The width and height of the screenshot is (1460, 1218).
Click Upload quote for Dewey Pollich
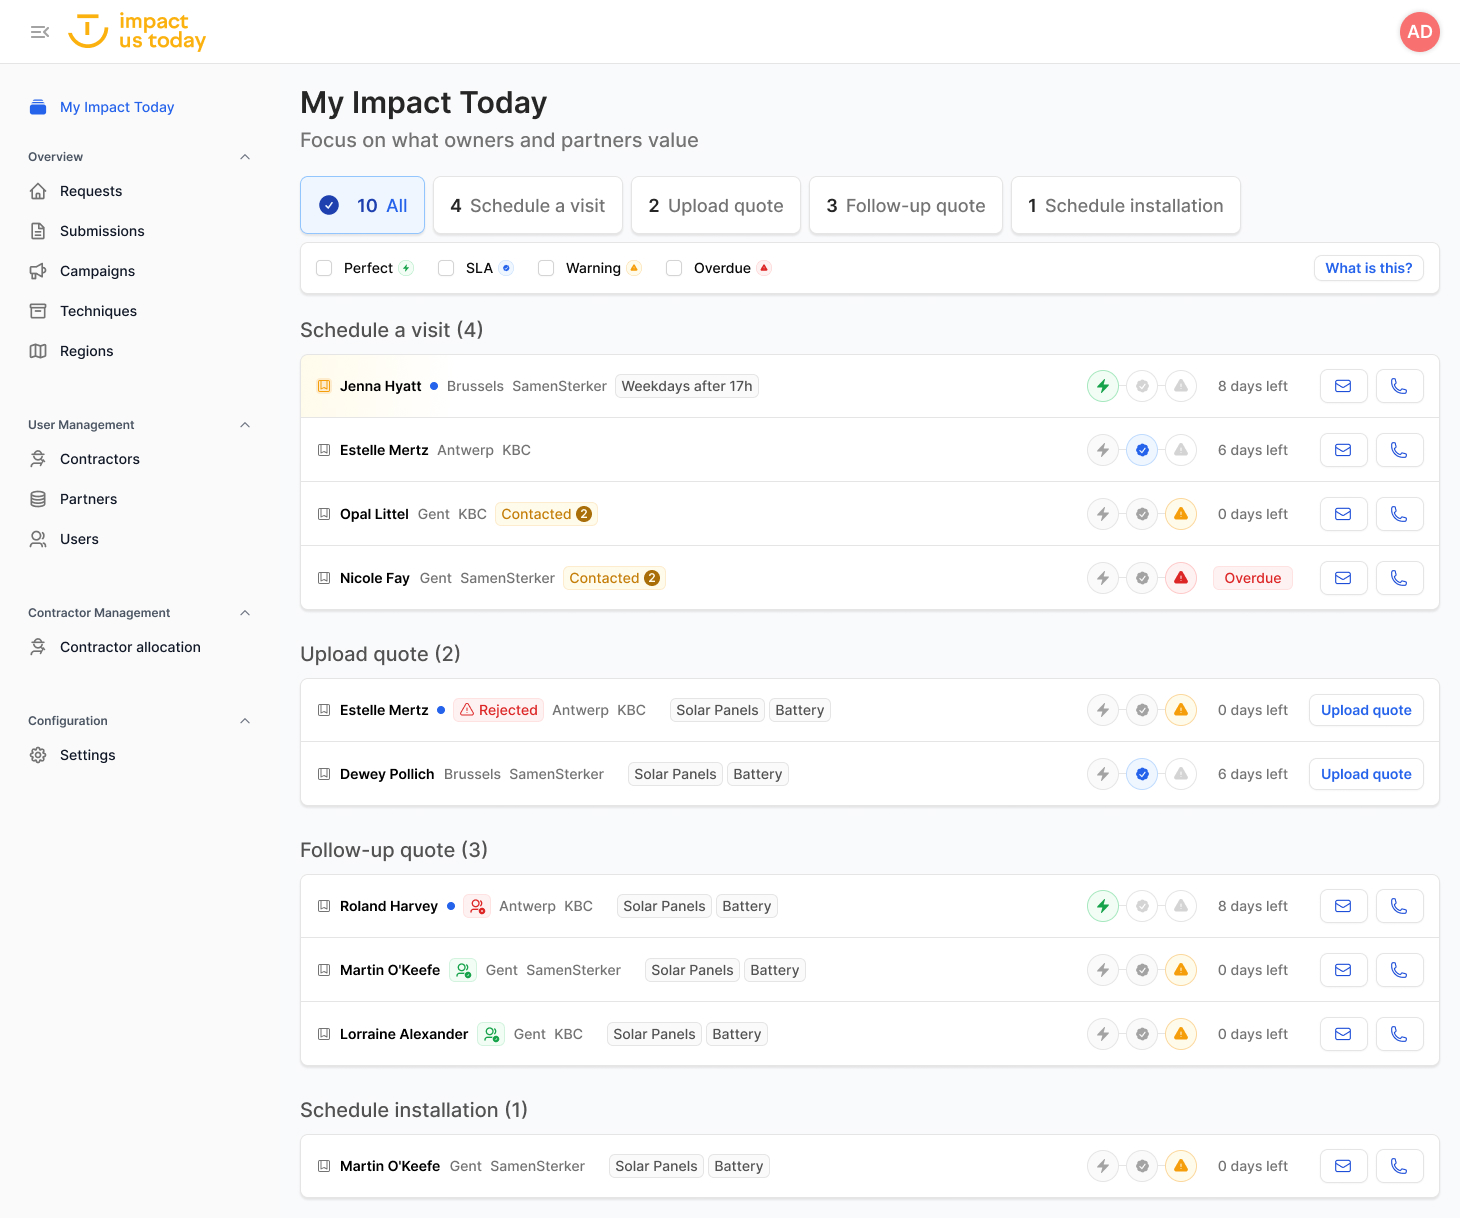1366,774
